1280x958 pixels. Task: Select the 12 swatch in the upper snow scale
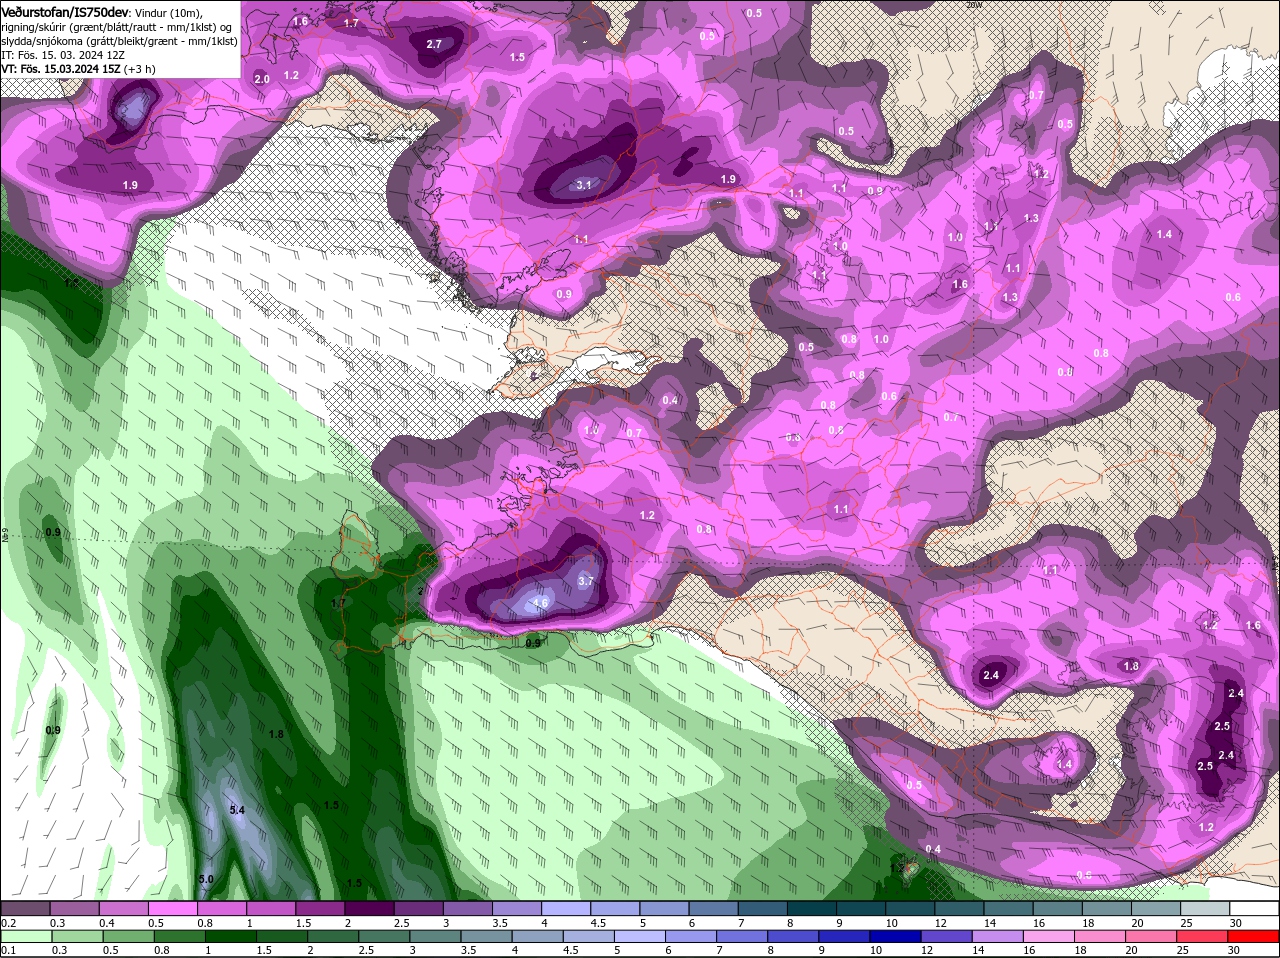coord(959,908)
